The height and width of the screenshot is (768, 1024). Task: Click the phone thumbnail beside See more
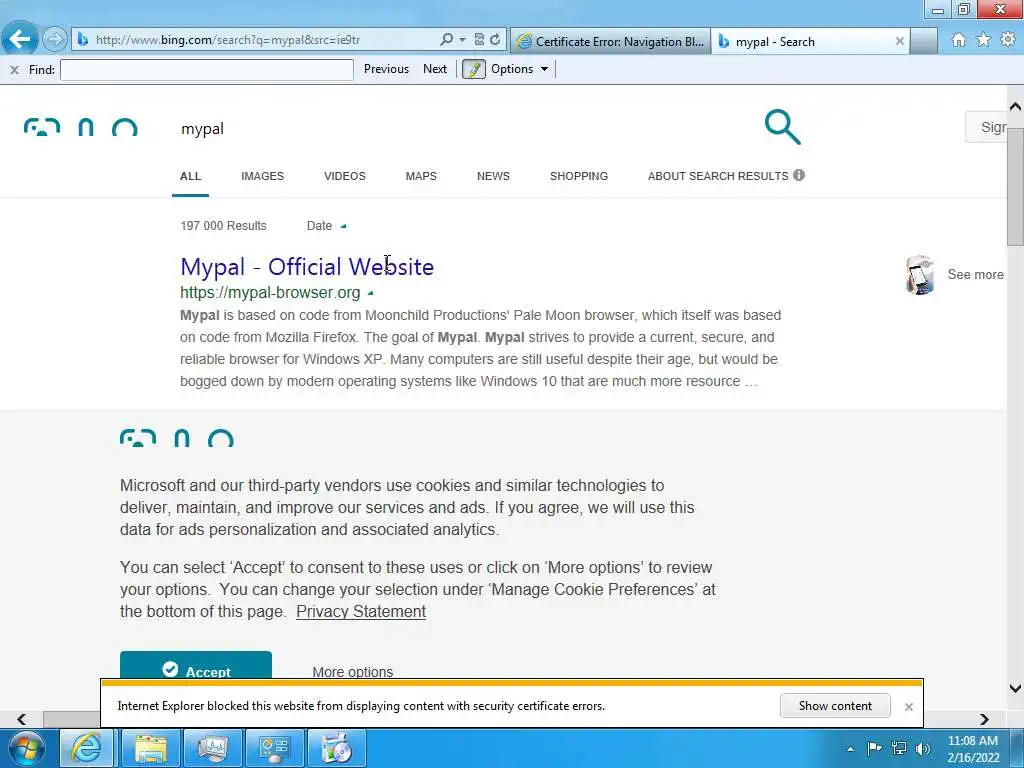pos(920,275)
